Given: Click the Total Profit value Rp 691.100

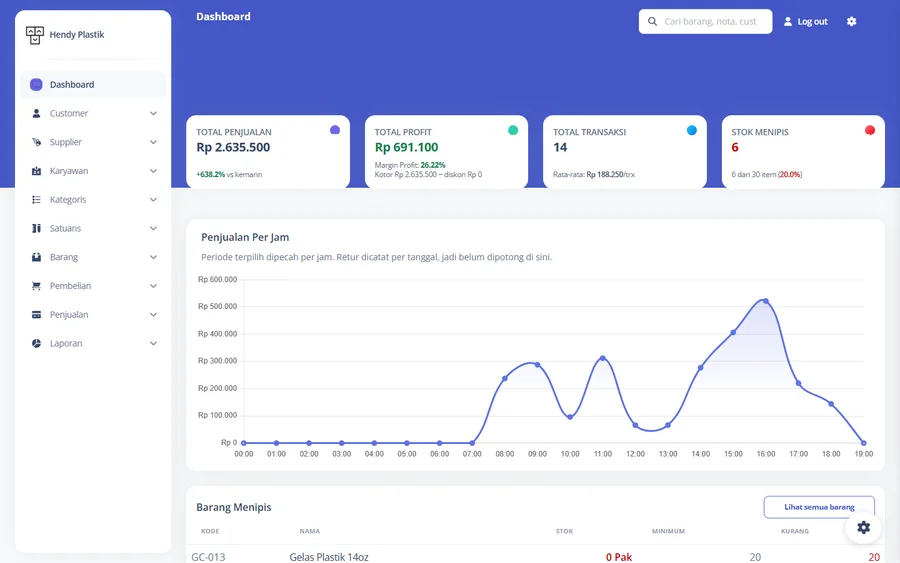Looking at the screenshot, I should tap(406, 147).
